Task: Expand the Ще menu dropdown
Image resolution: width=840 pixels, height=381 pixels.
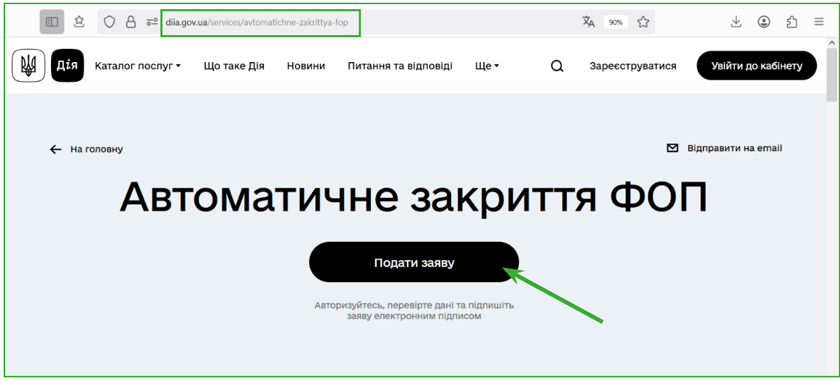Action: click(487, 66)
